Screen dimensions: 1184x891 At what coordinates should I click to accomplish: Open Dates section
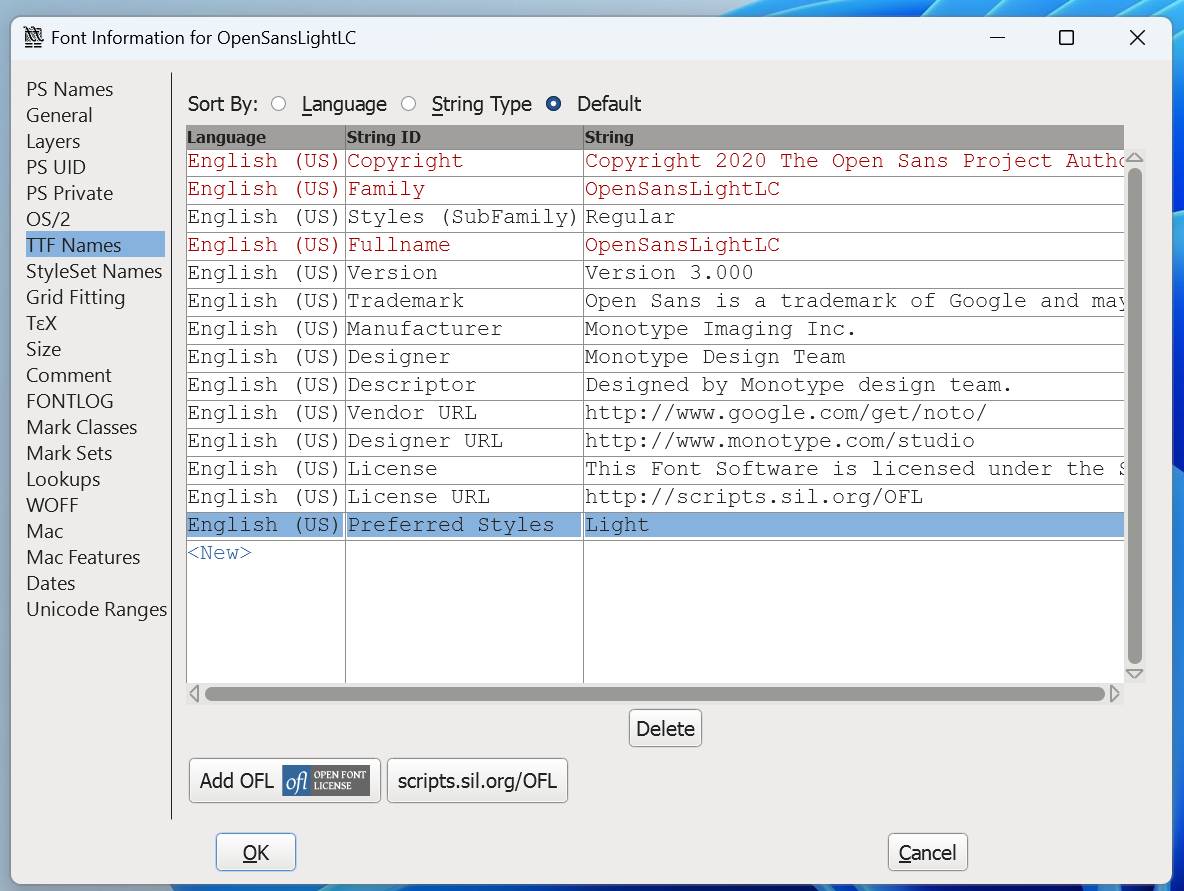point(51,584)
